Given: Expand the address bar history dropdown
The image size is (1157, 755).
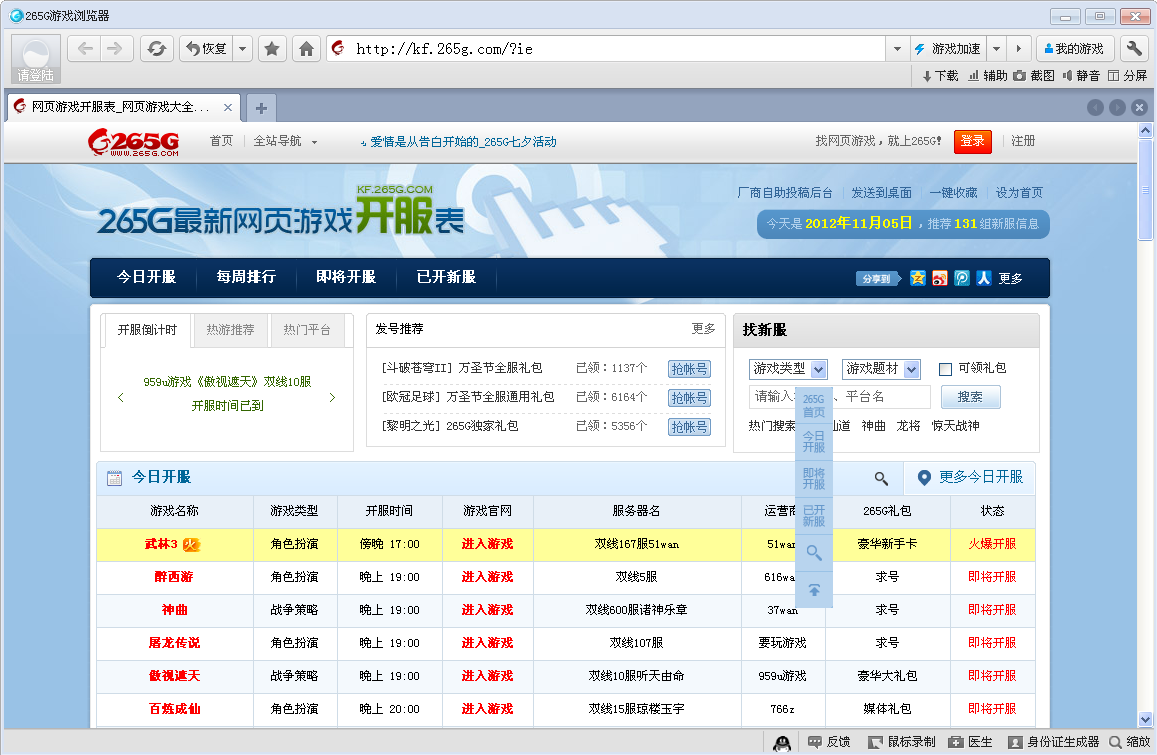Looking at the screenshot, I should (896, 49).
